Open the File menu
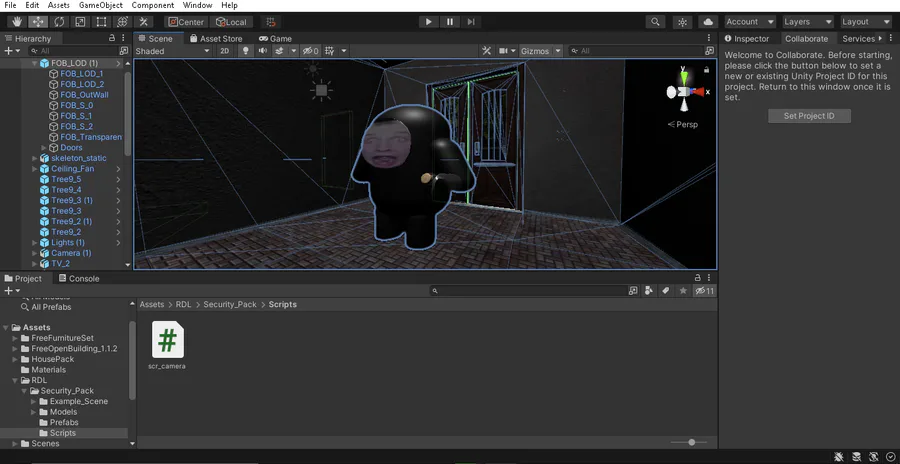Screen dimensions: 900x464 coord(10,5)
